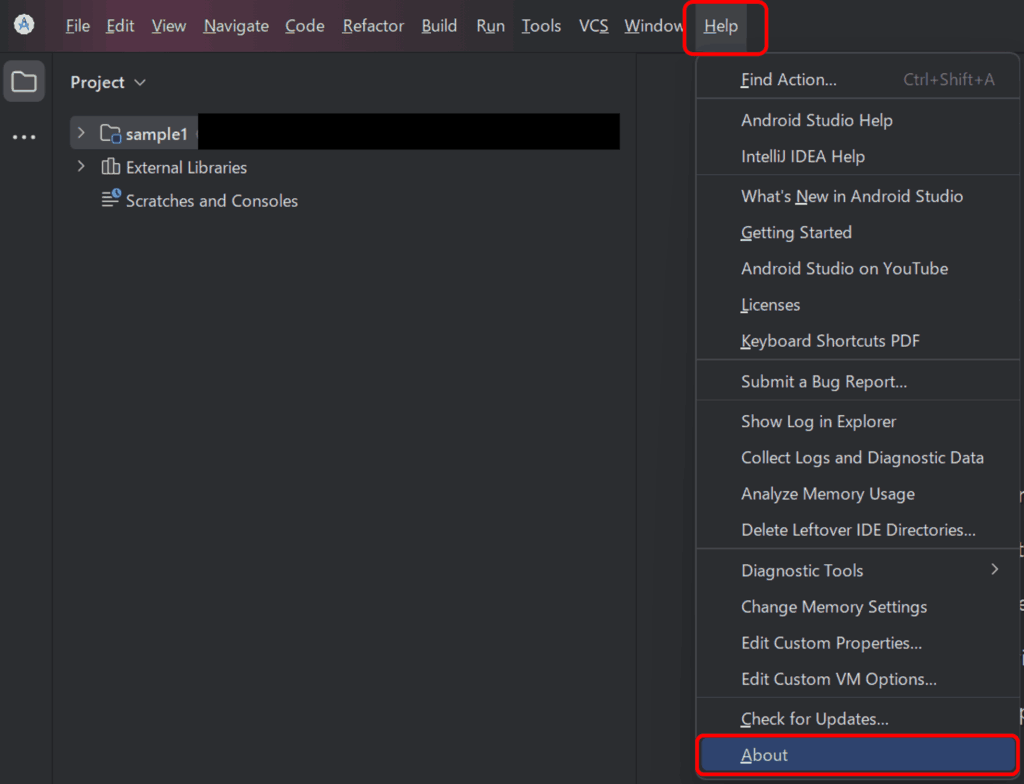Open the File menu
This screenshot has height=784, width=1024.
[x=77, y=26]
